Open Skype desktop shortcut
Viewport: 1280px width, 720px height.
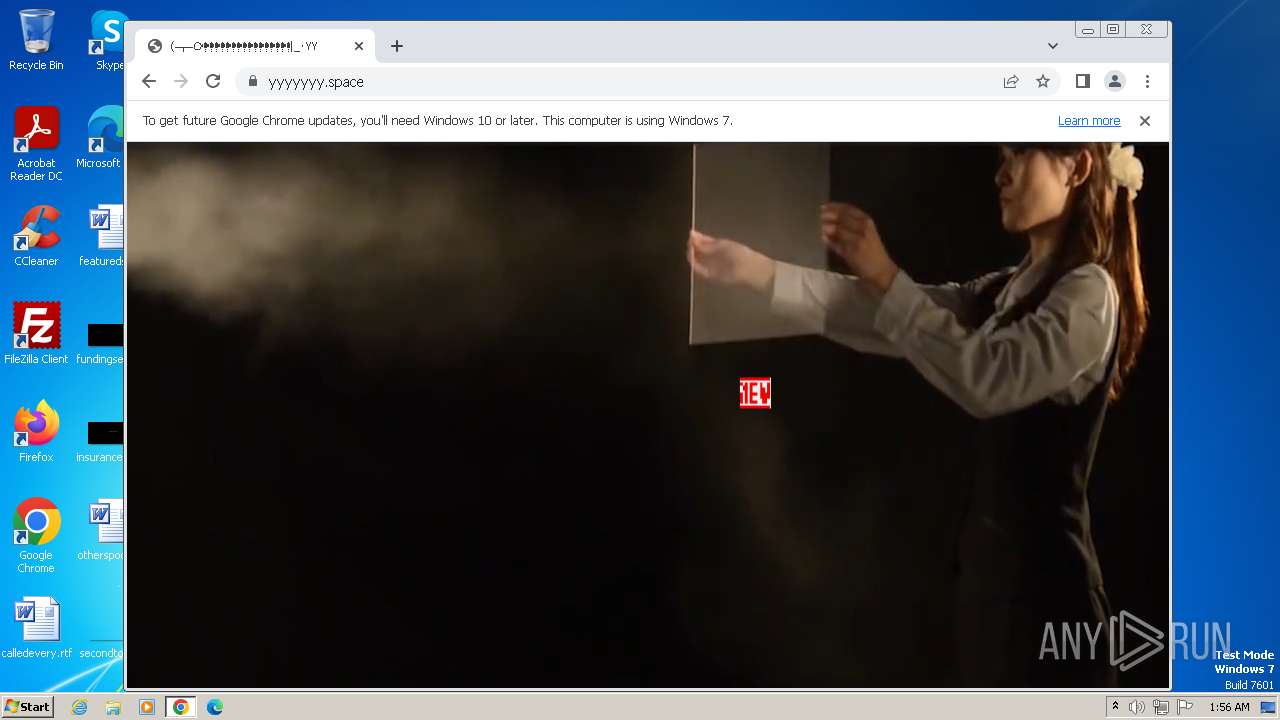point(108,40)
